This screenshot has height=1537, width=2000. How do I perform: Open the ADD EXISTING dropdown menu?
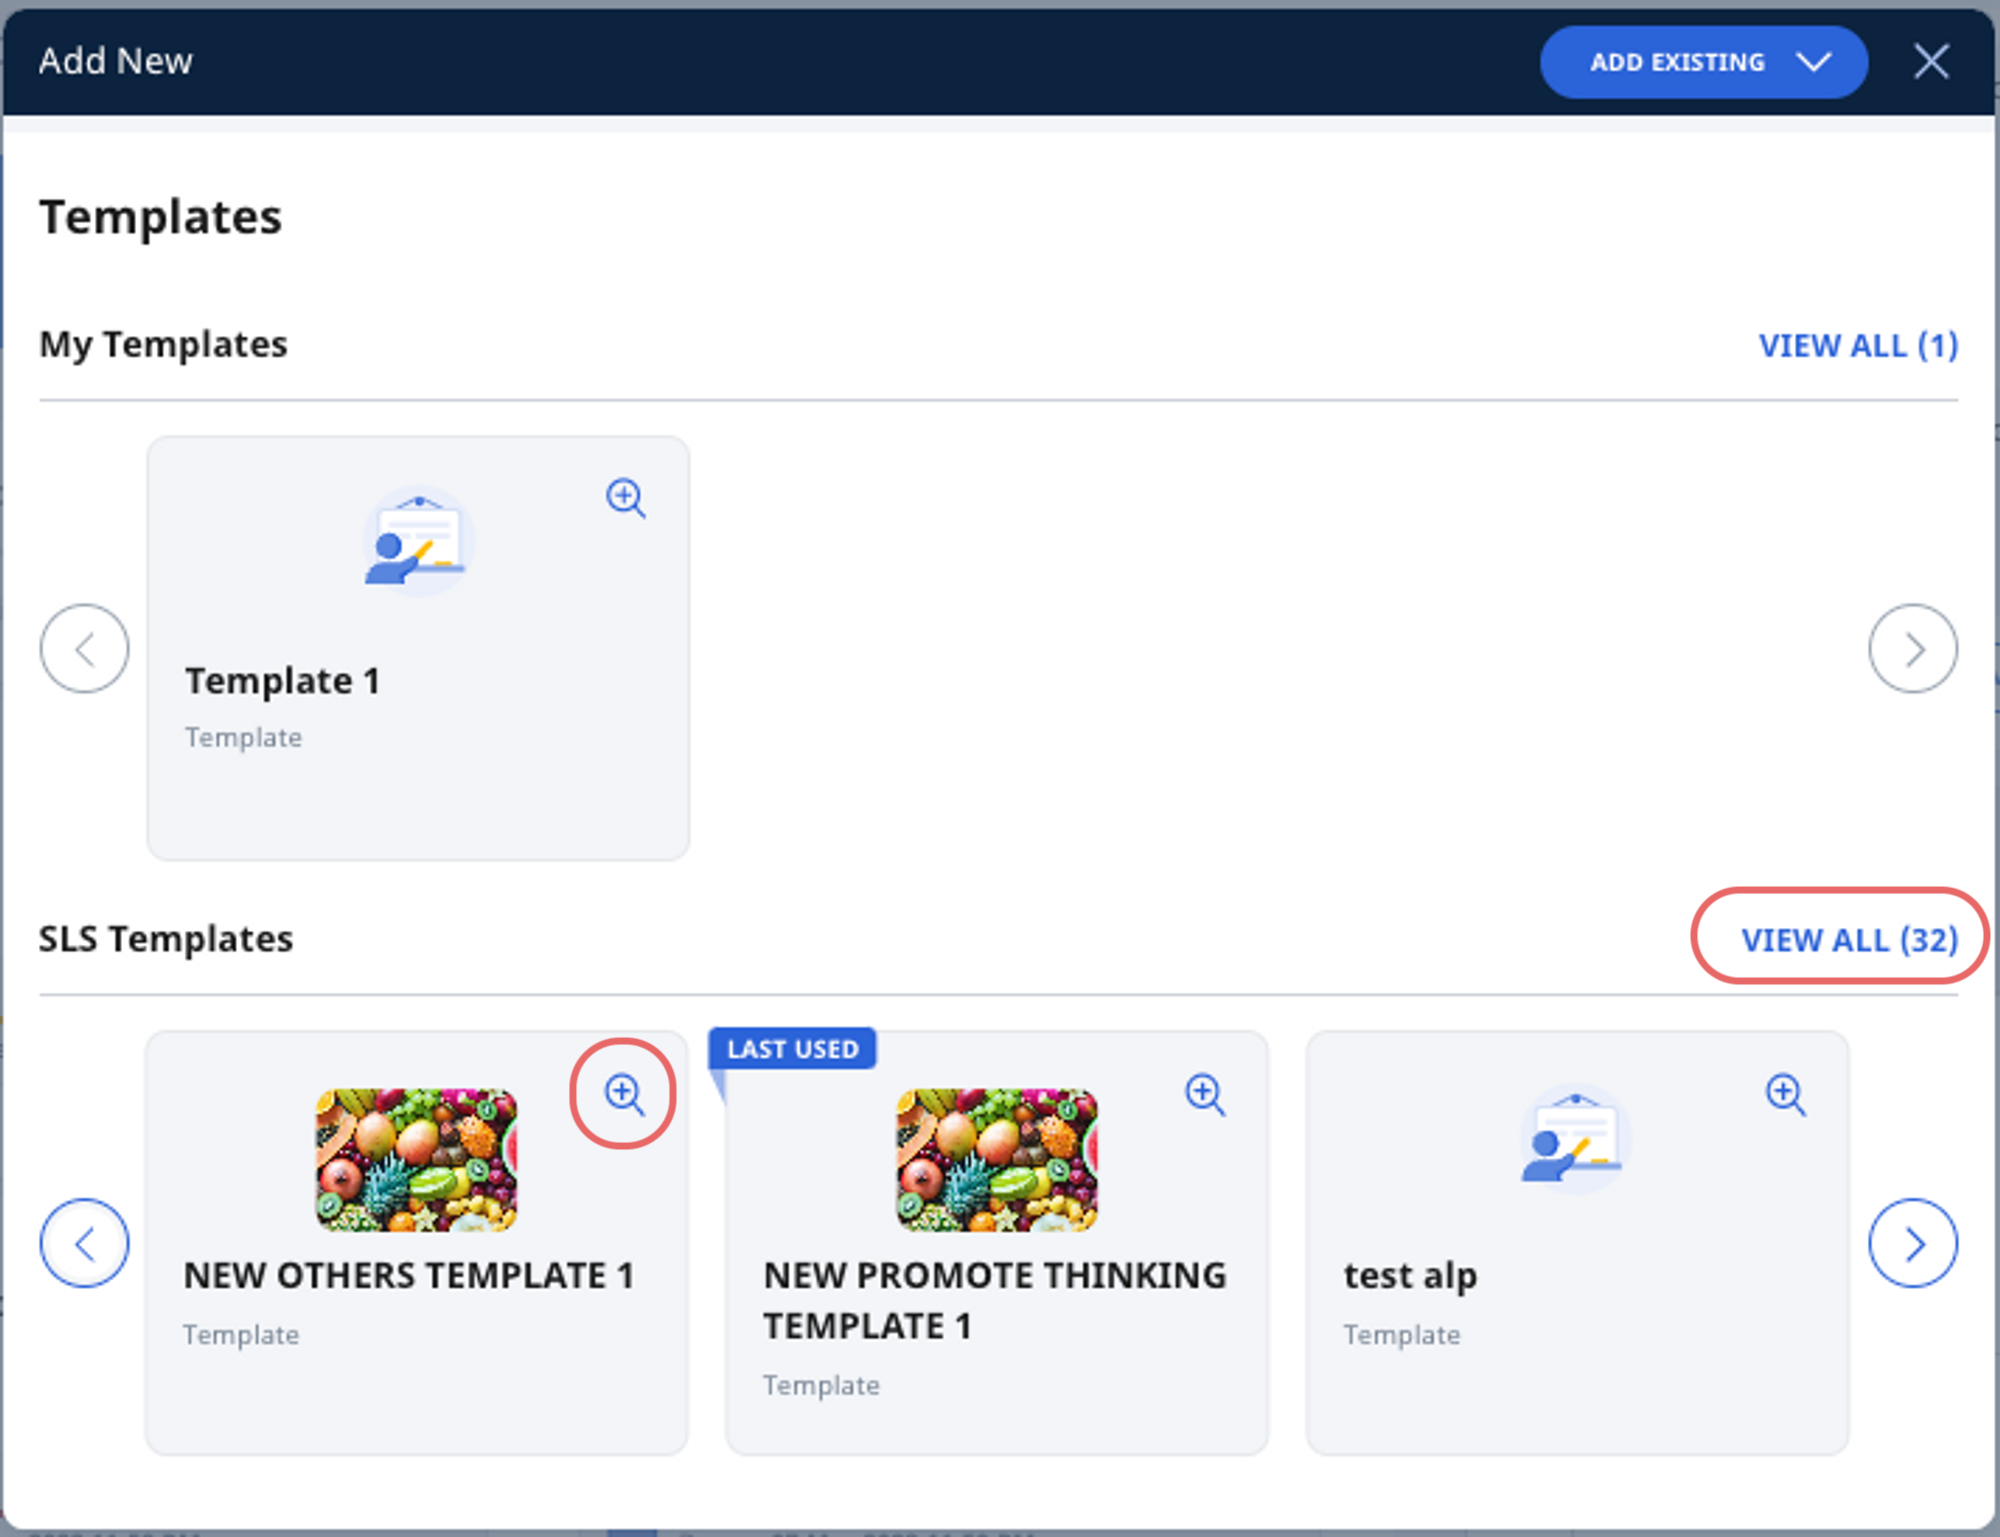pos(1676,61)
